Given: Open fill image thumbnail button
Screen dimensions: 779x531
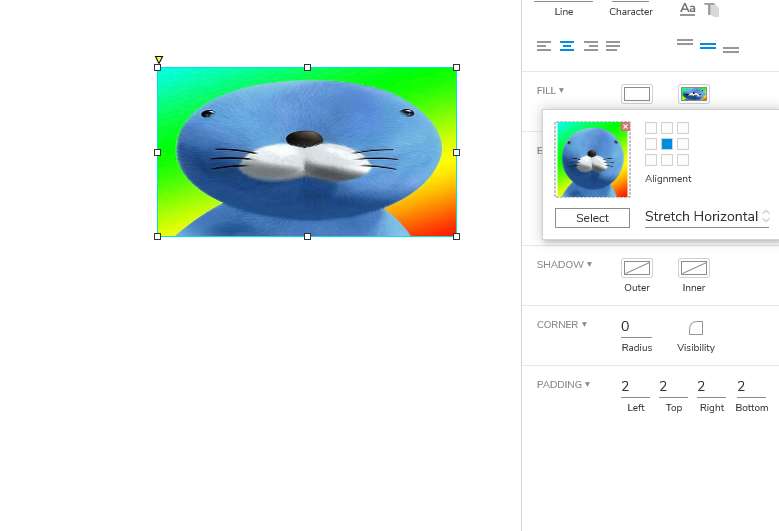Looking at the screenshot, I should tap(694, 94).
